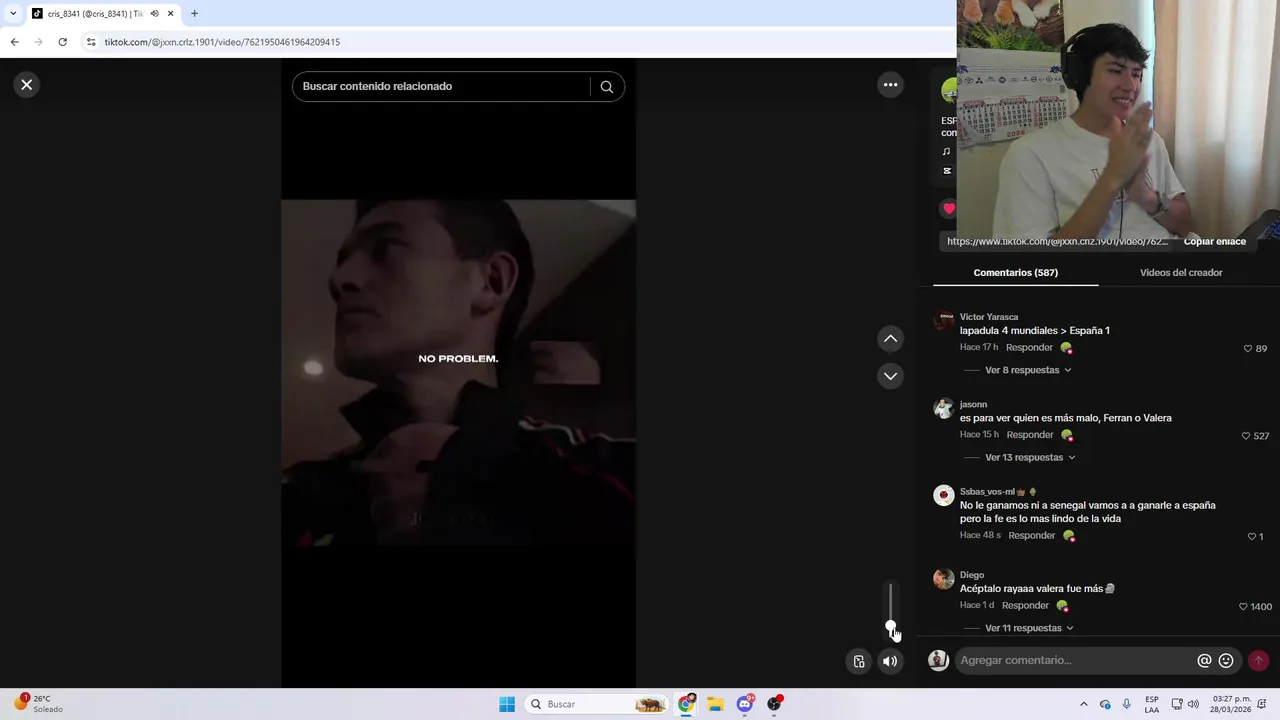Click sticker icon next to jasonn's Responder
Screen dimensions: 1280x720
1067,435
